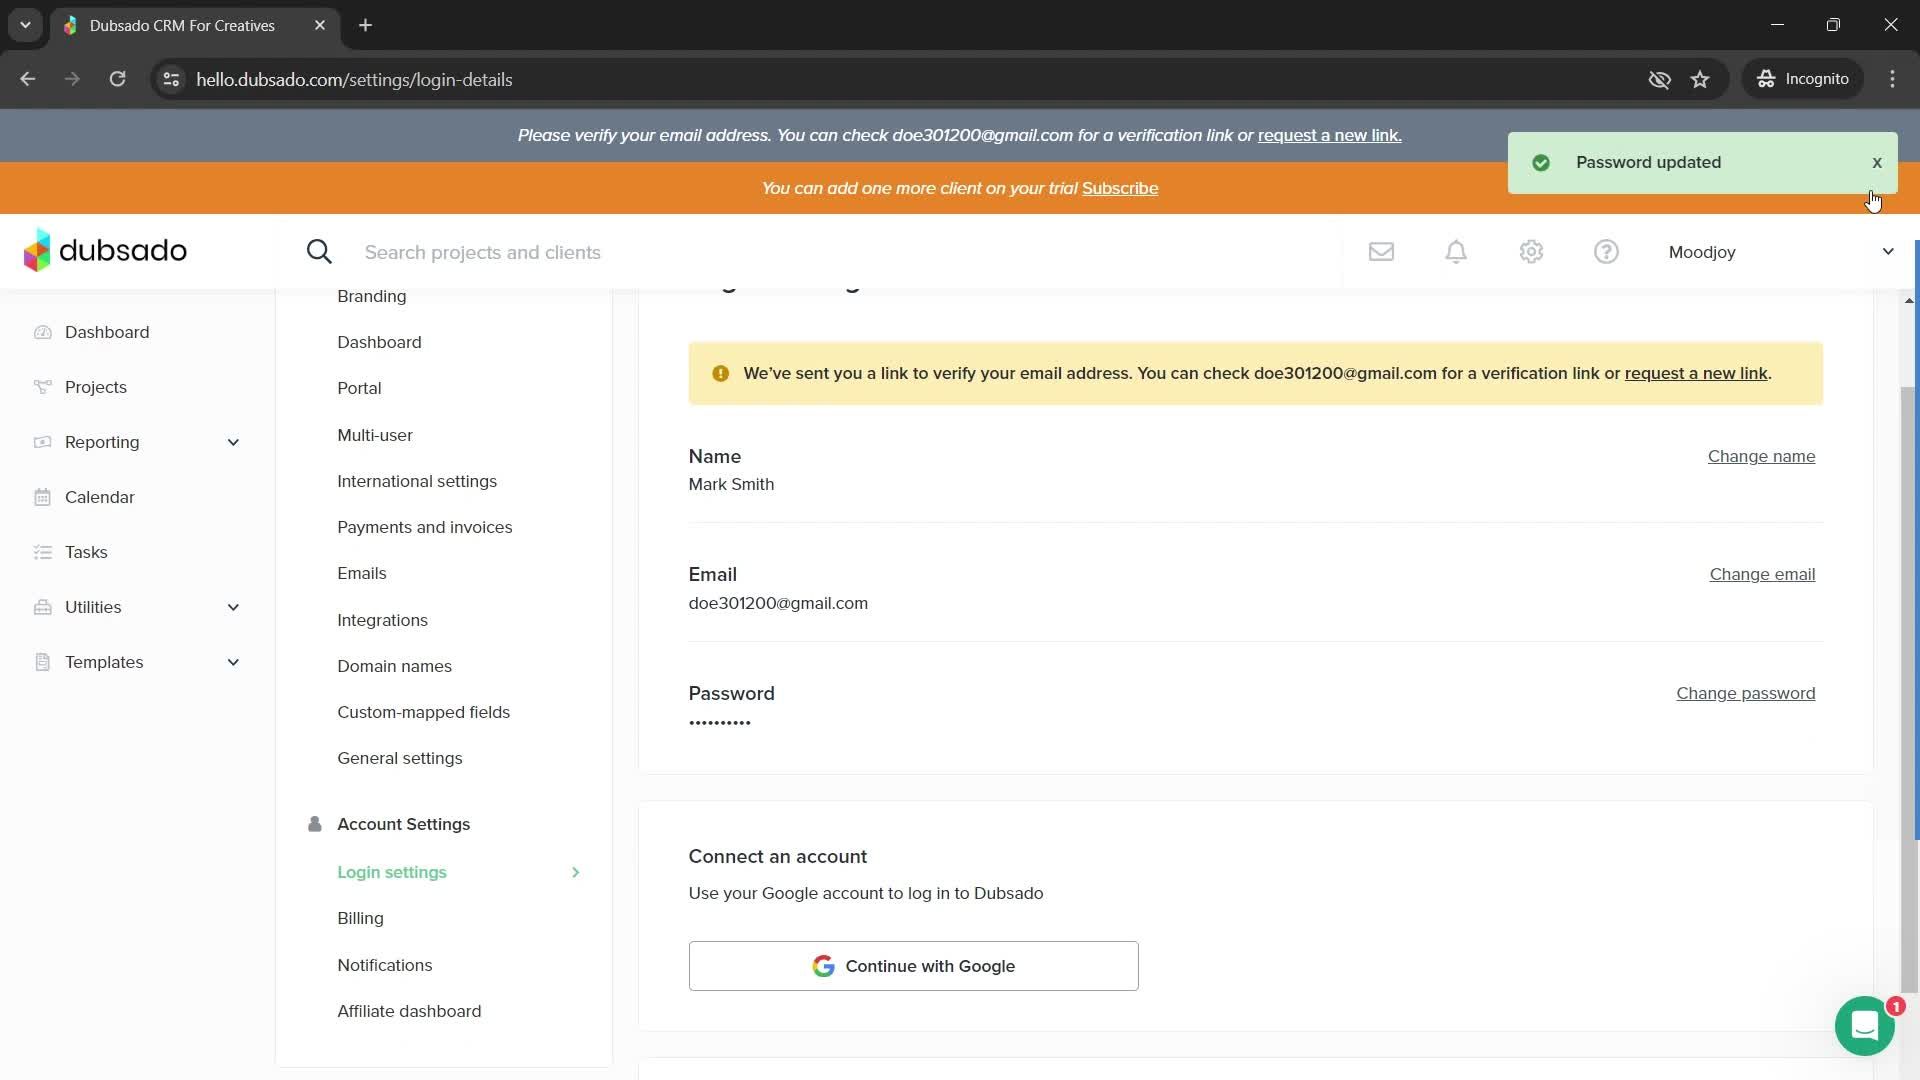Request new link in top banner
The image size is (1920, 1080).
[x=1329, y=135]
